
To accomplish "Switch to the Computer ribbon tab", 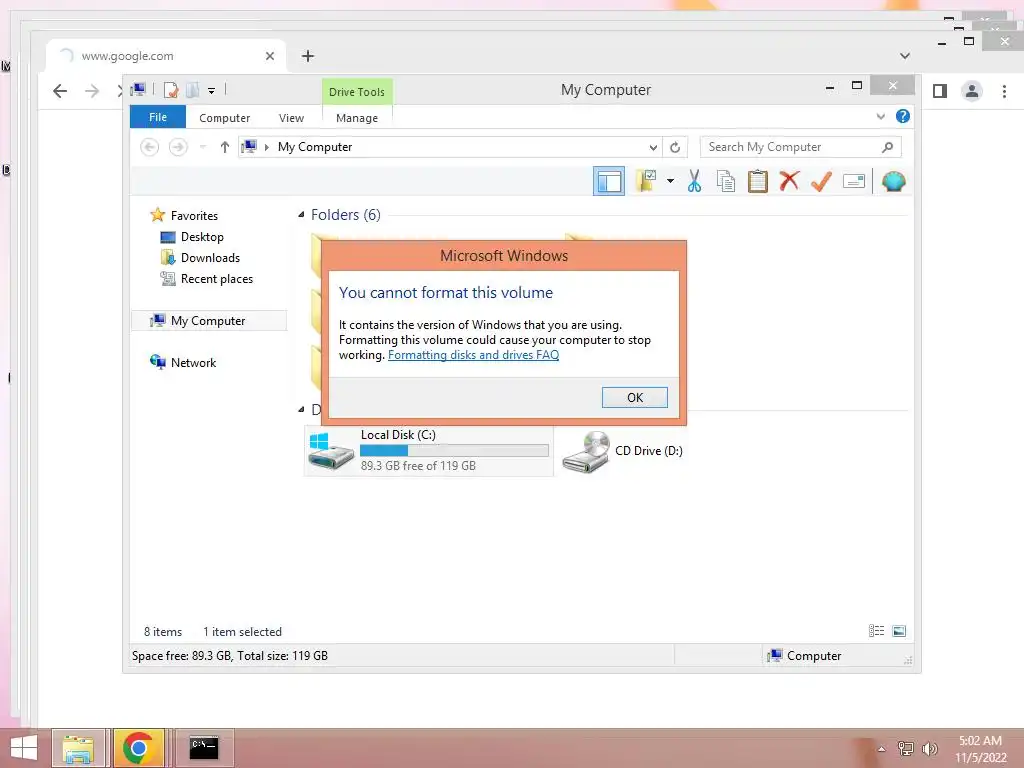I will tap(224, 118).
